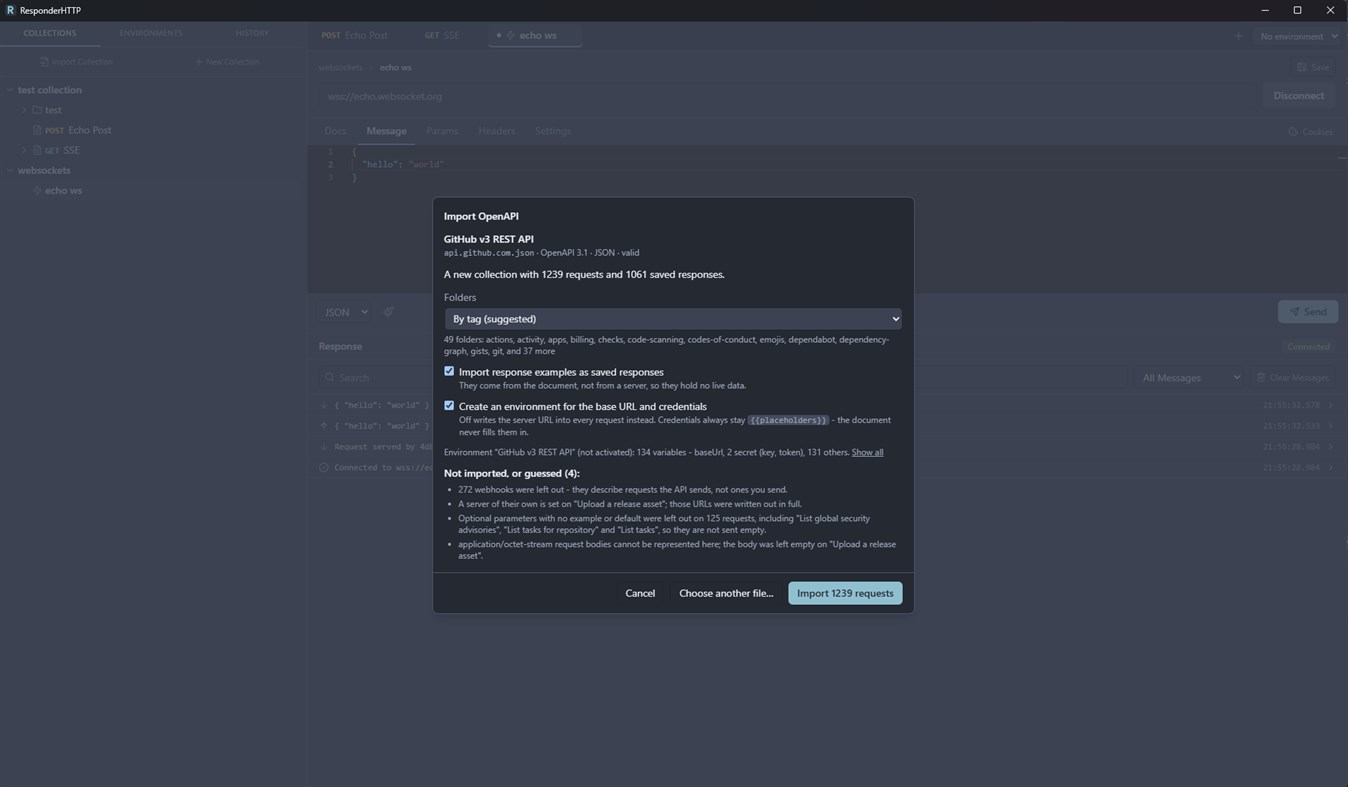Click the folder icon beside test

click(37, 110)
